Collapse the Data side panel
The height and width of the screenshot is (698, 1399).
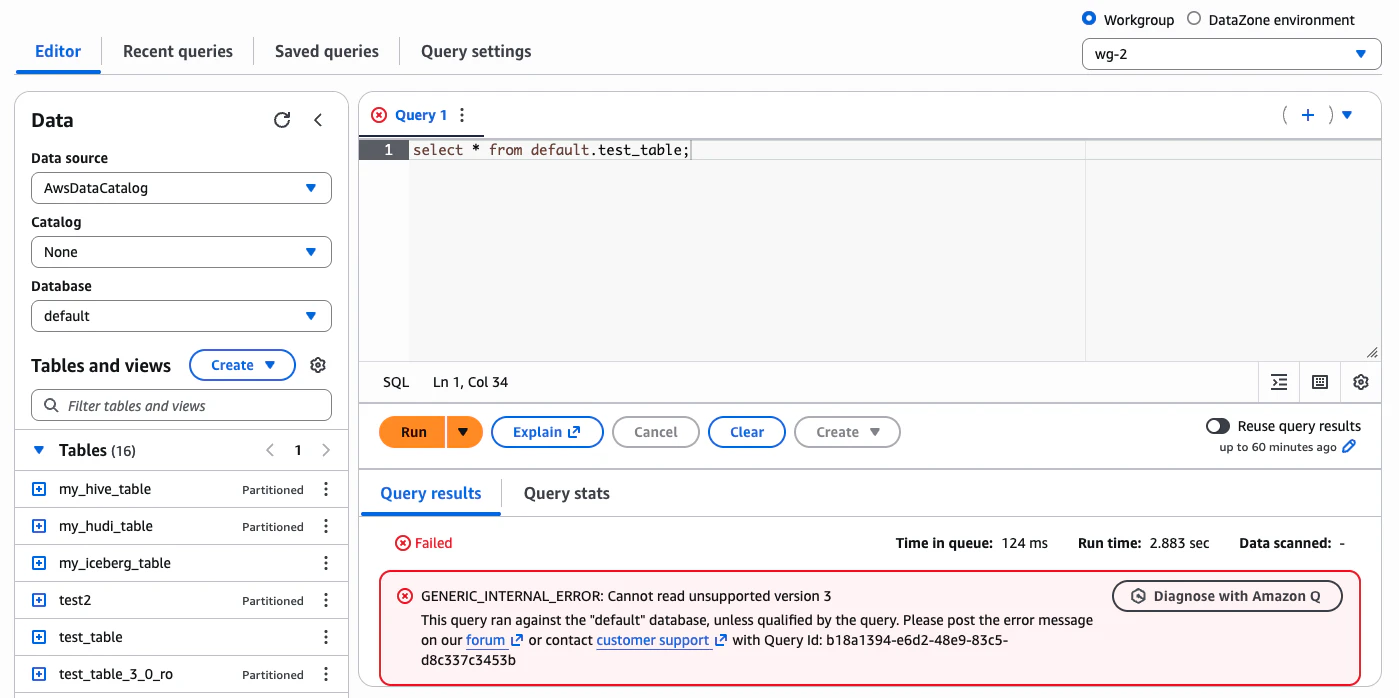pyautogui.click(x=318, y=120)
